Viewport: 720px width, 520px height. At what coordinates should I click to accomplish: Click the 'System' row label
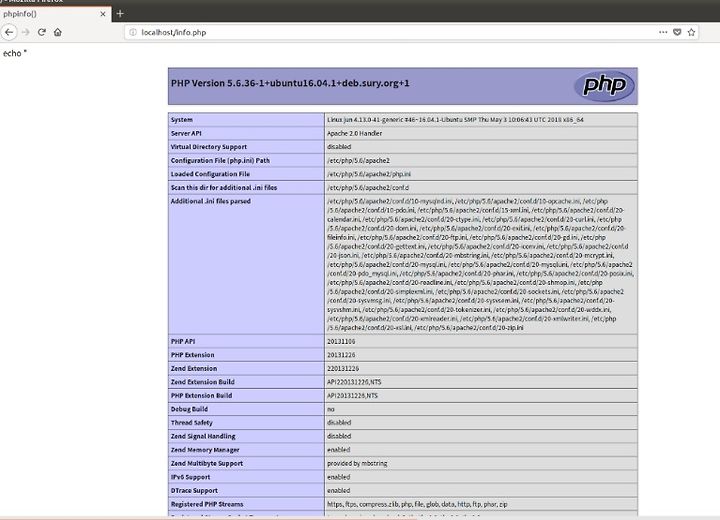182,119
